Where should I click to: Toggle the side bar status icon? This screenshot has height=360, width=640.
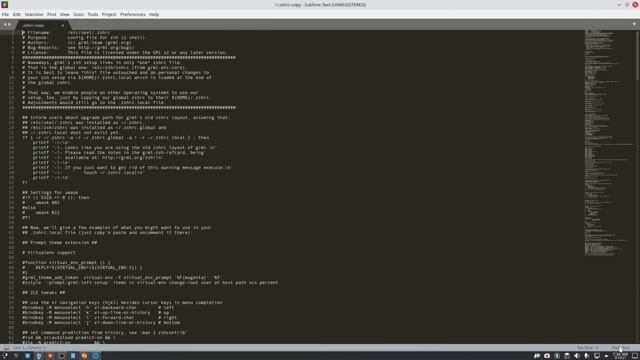click(x=7, y=348)
